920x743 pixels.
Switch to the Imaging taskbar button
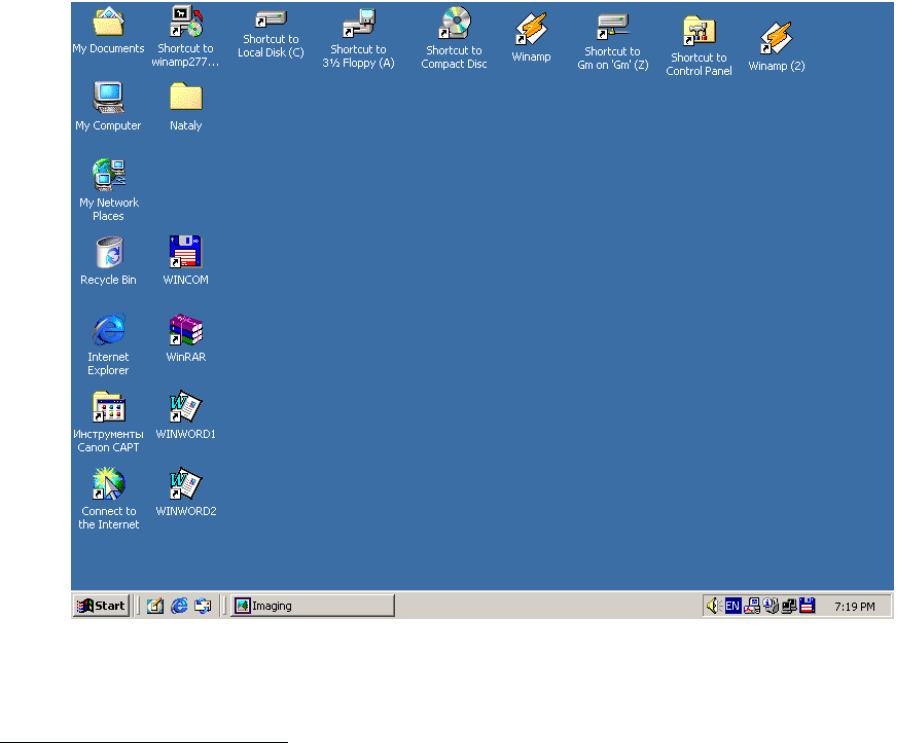coord(313,606)
